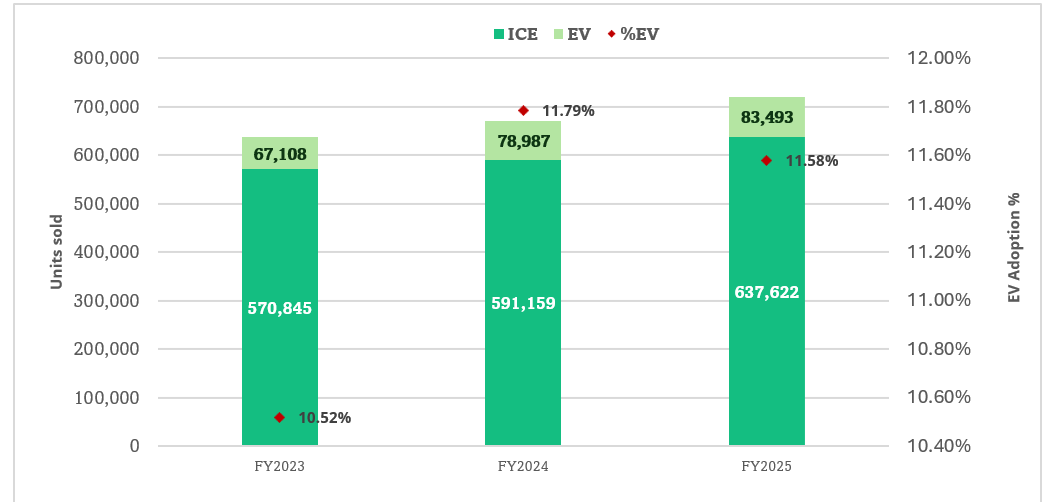Click the EV legend color swatch
This screenshot has height=502, width=1051.
[556, 34]
